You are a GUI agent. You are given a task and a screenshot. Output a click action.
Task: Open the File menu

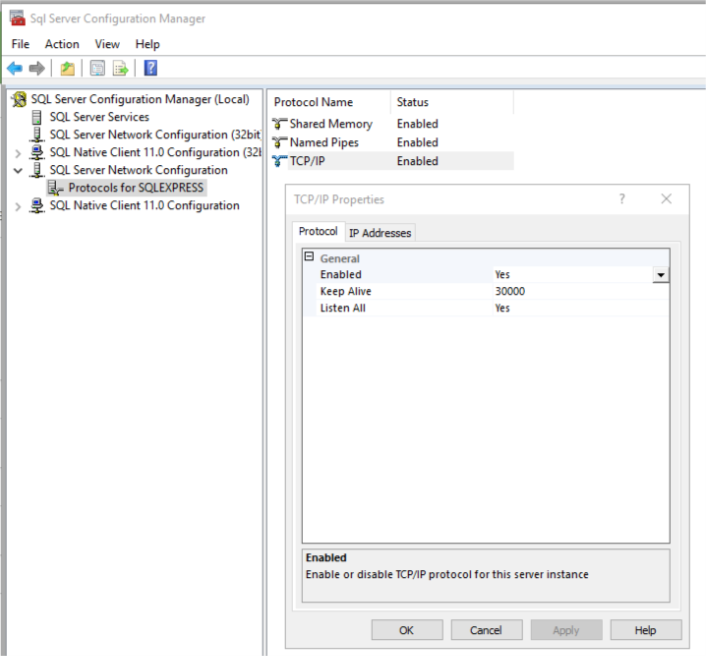[x=20, y=44]
